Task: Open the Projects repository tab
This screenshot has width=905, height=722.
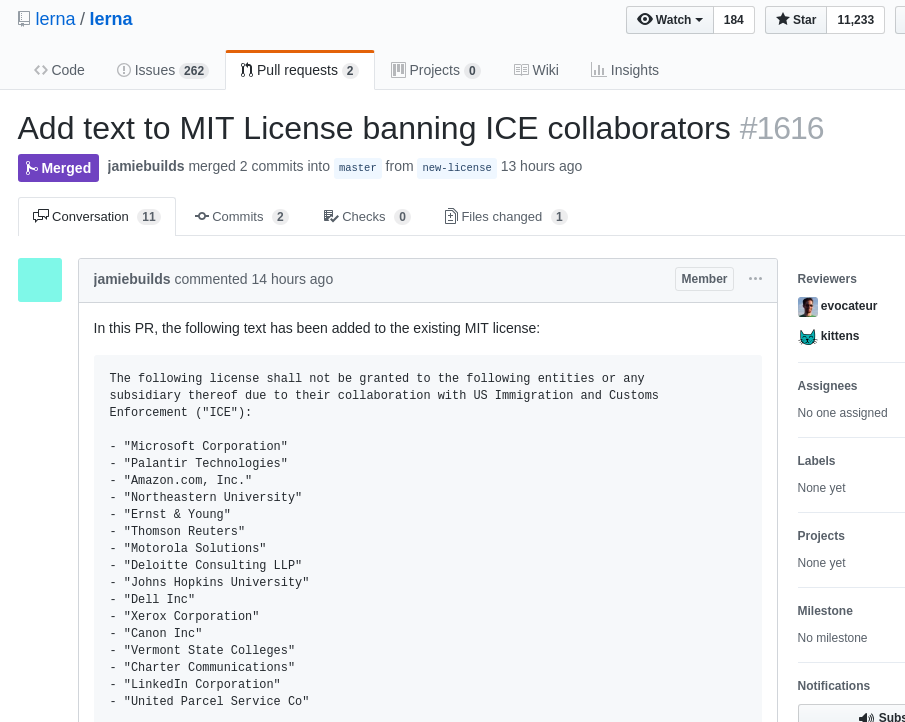Action: (x=435, y=70)
